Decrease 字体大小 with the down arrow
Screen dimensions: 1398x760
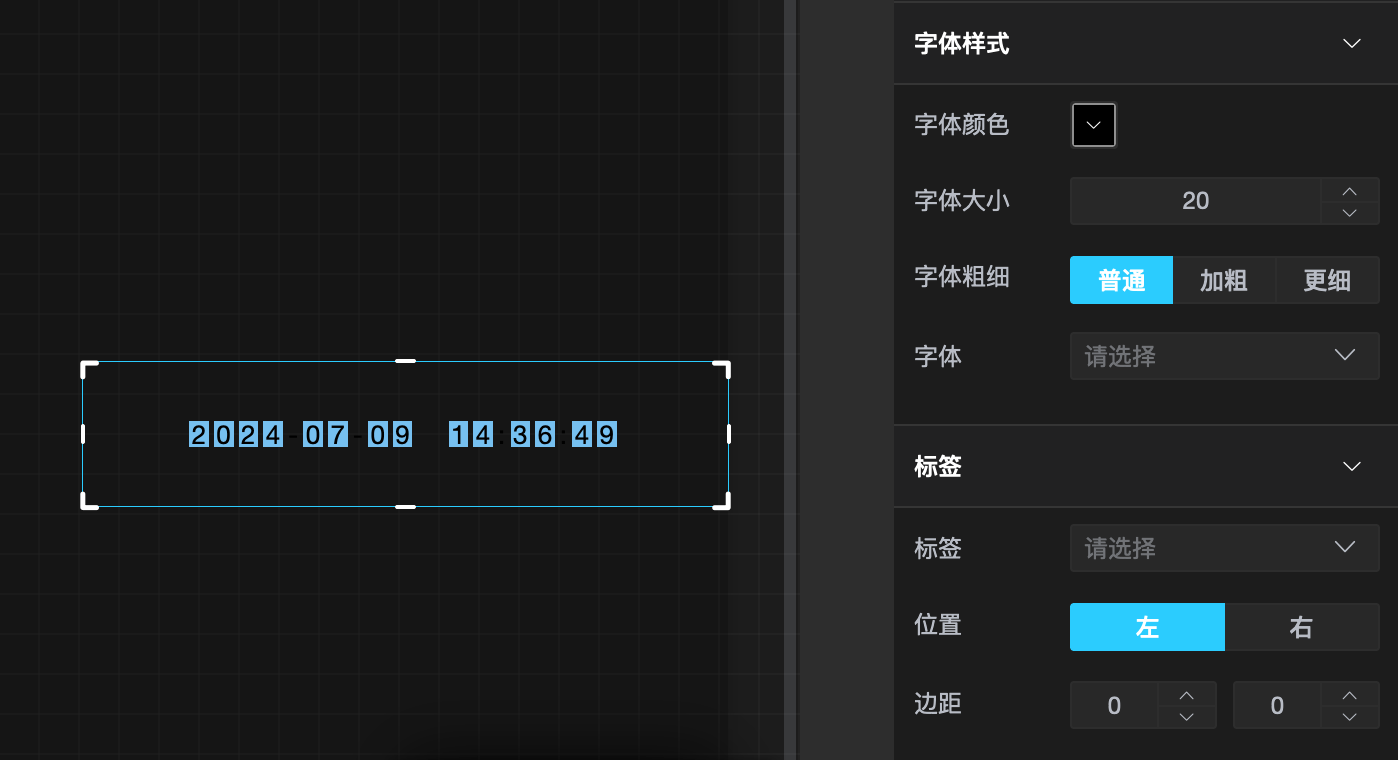coord(1350,213)
